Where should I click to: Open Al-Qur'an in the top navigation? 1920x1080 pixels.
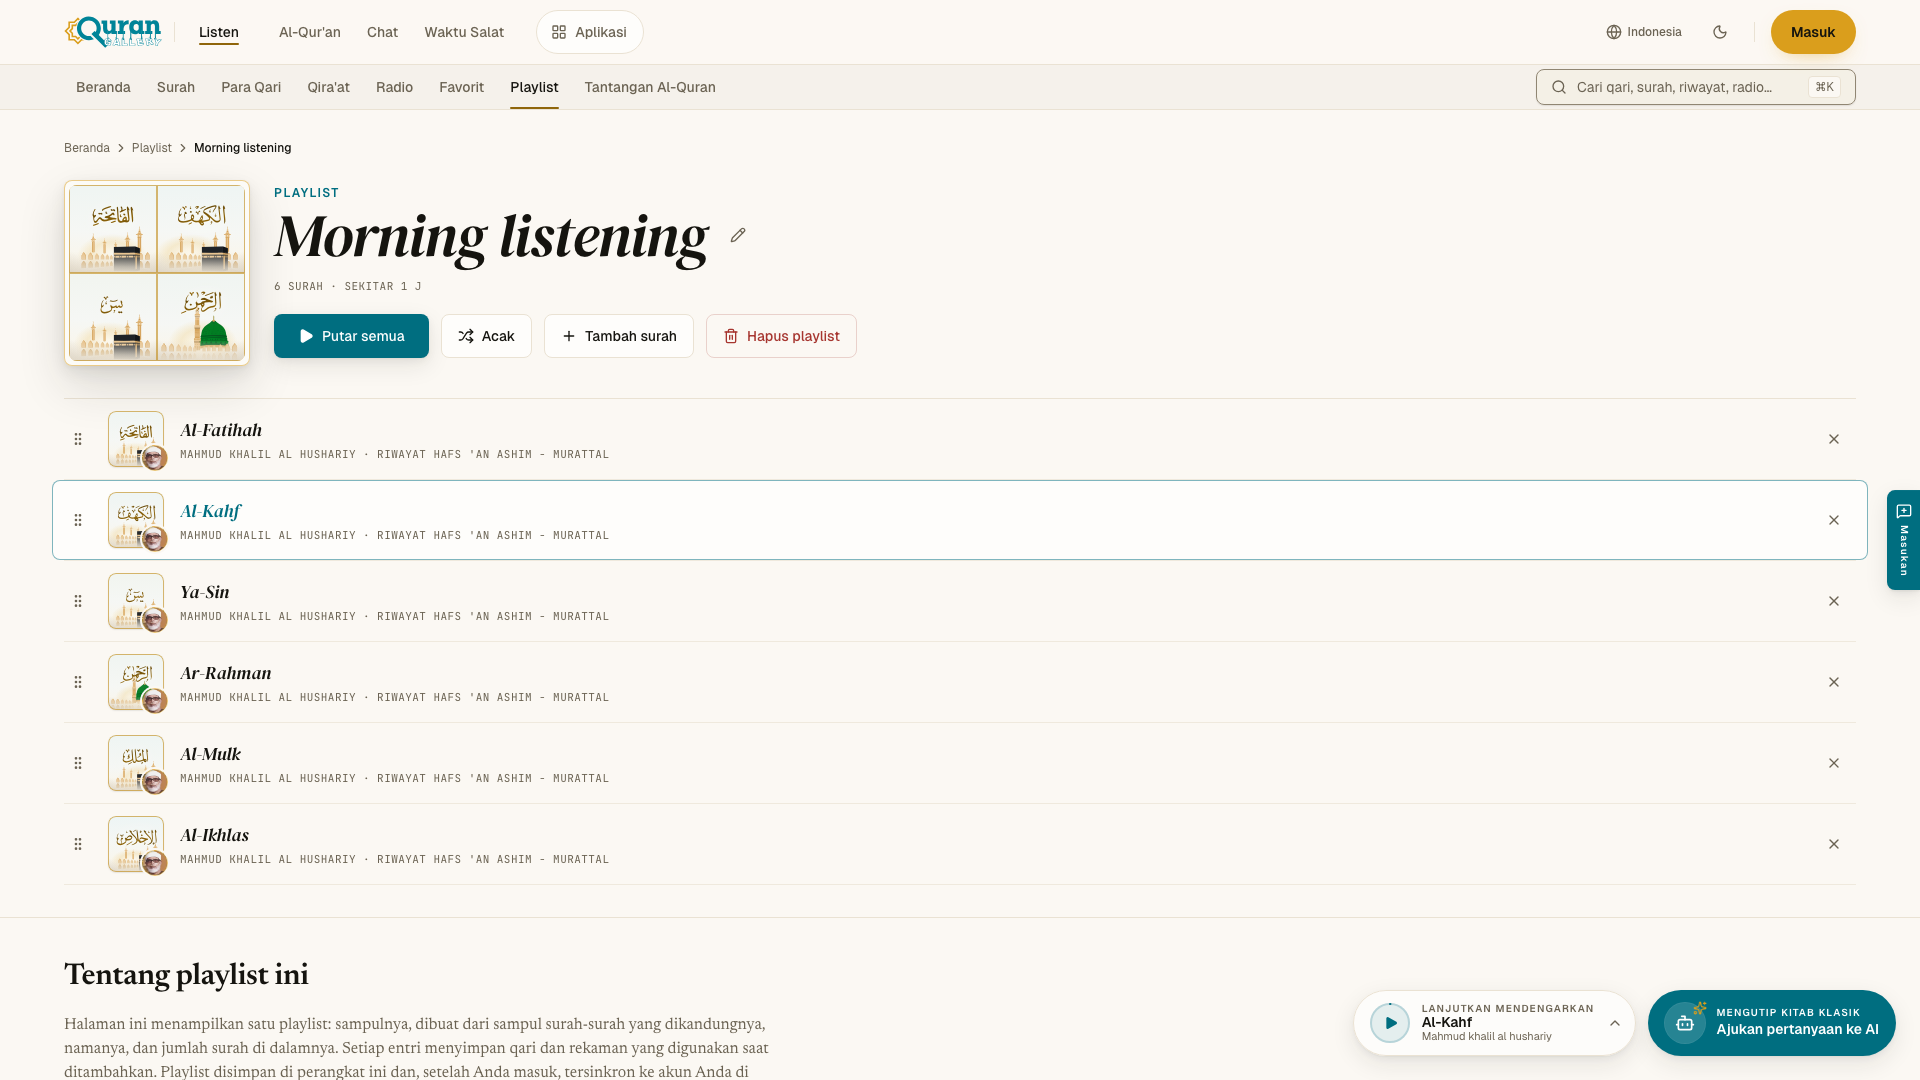pos(310,32)
